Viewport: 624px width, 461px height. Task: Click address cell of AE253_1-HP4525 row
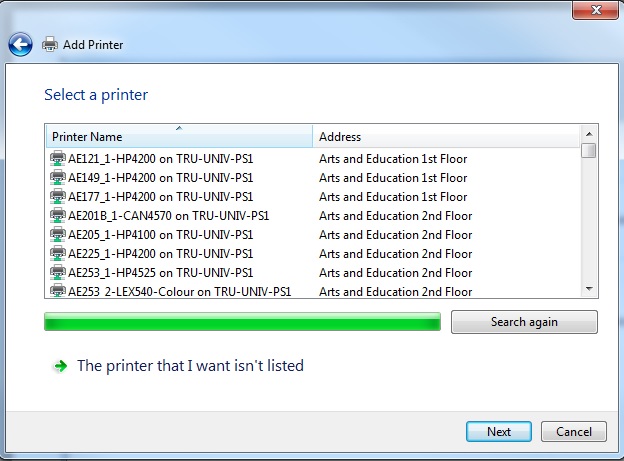(396, 273)
